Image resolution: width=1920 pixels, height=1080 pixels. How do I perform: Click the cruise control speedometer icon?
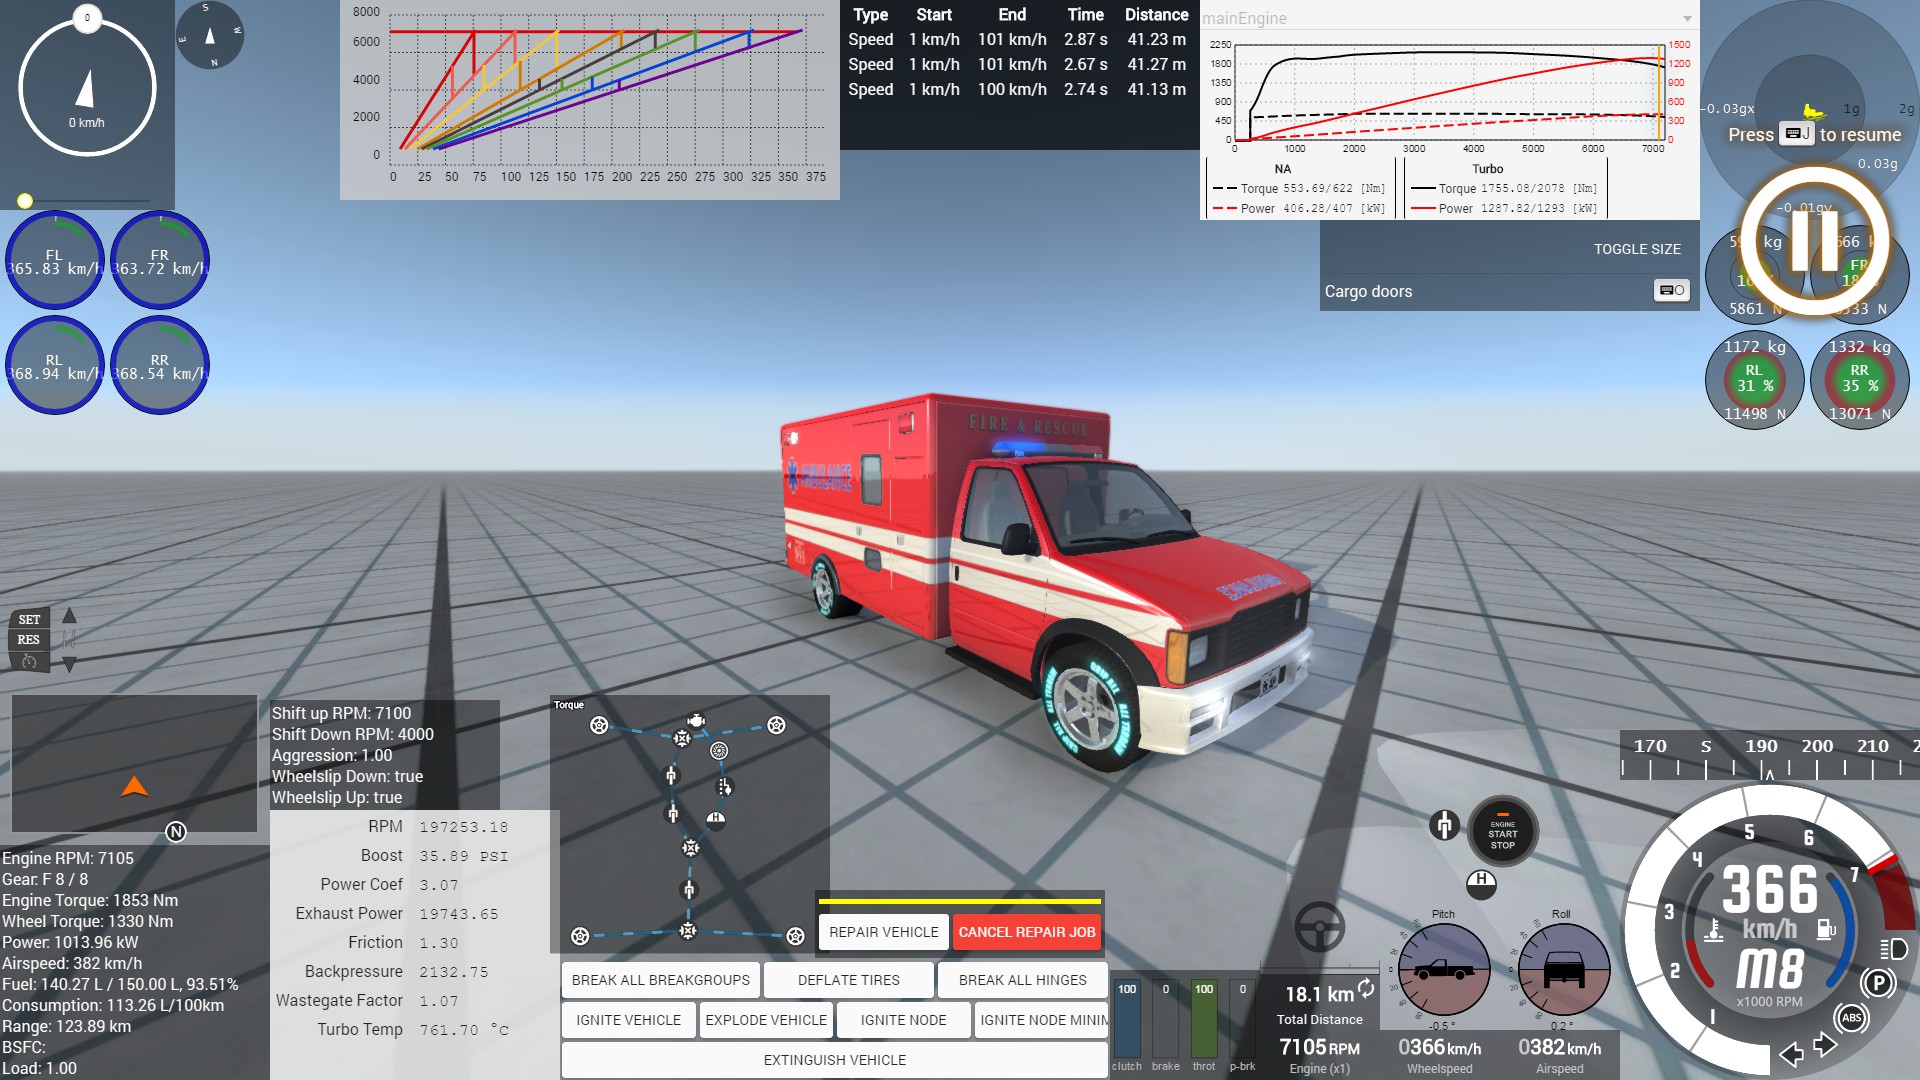pos(29,662)
